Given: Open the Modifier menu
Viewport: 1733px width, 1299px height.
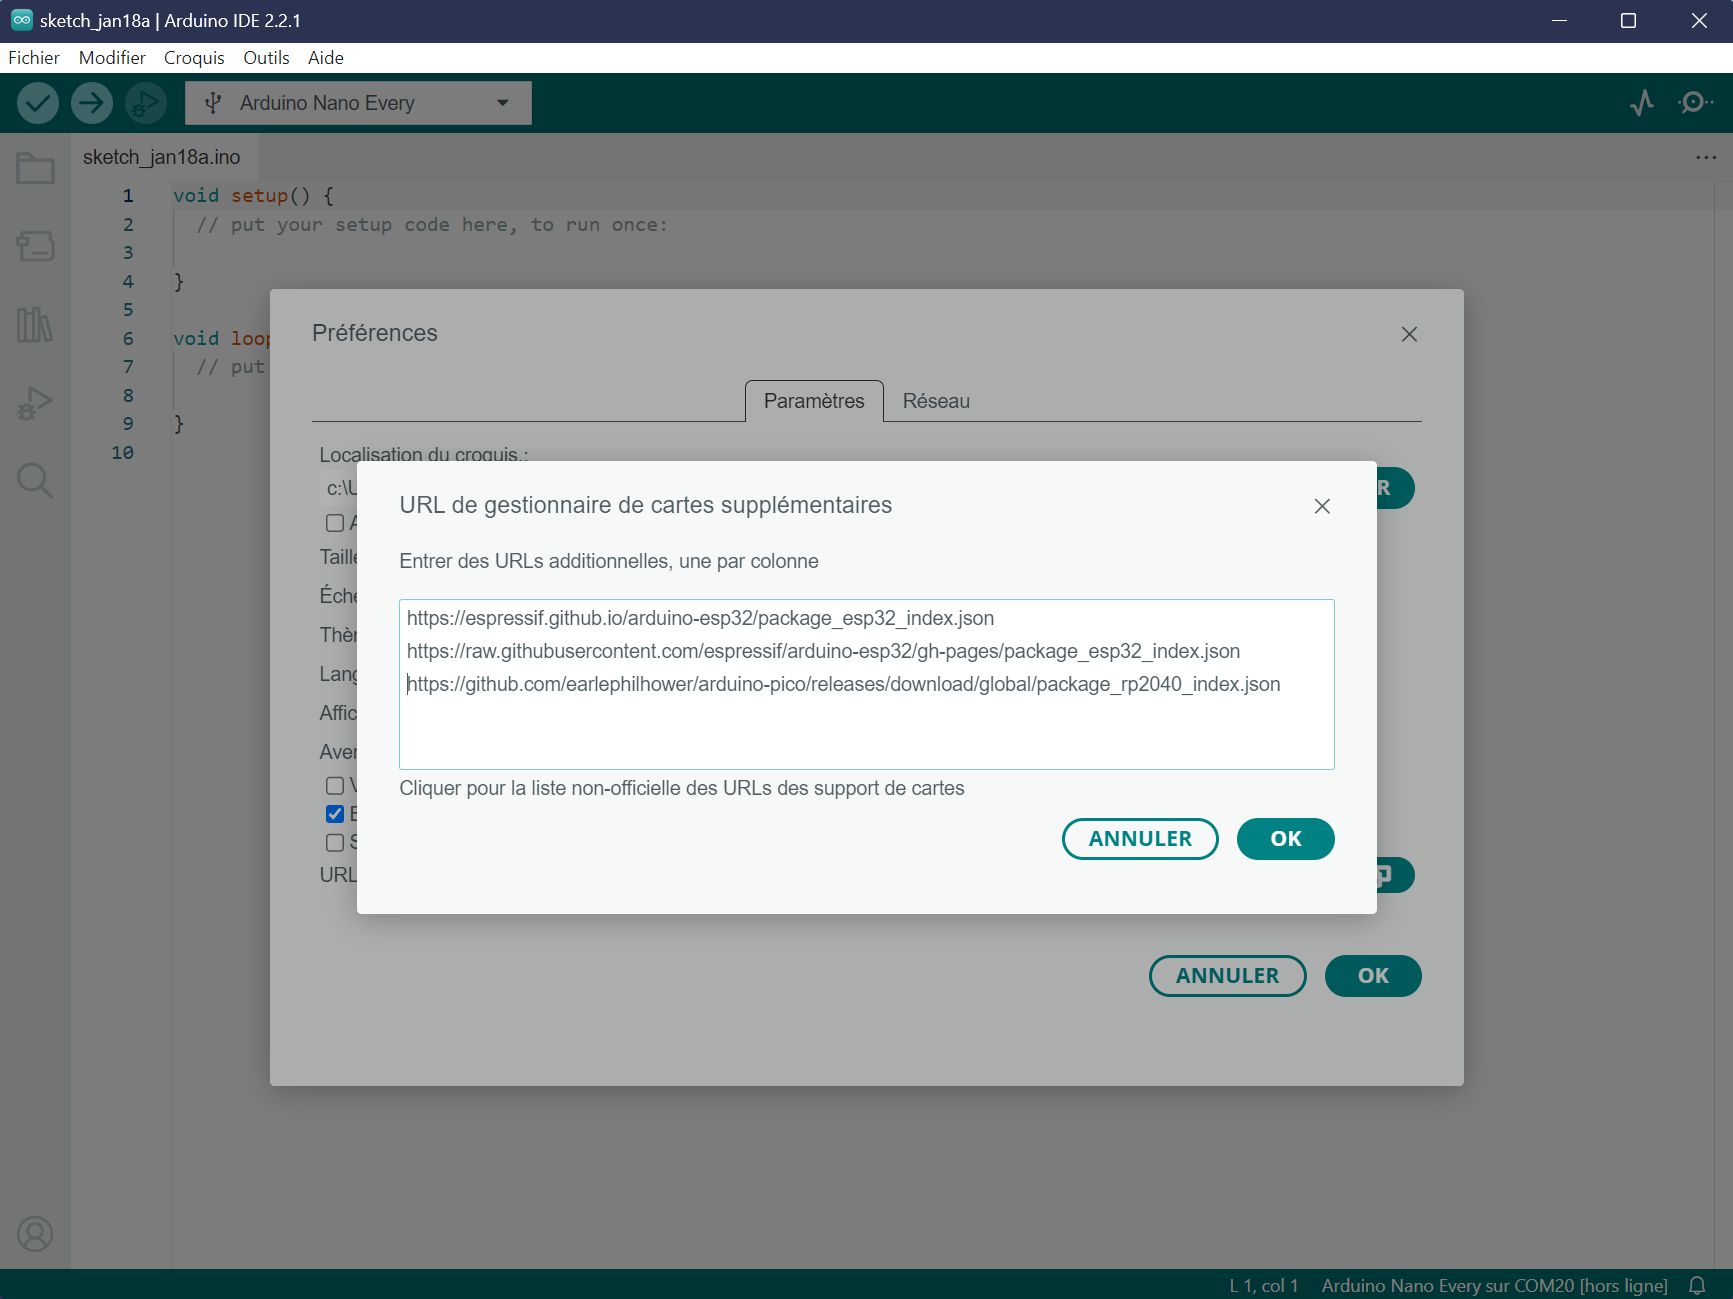Looking at the screenshot, I should pyautogui.click(x=112, y=58).
